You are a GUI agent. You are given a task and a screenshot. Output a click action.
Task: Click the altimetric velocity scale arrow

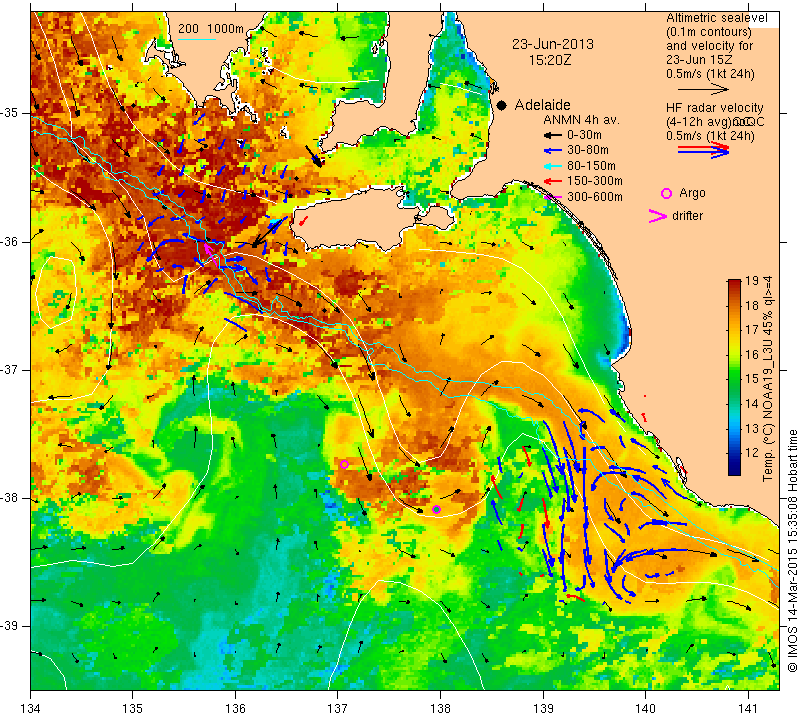[703, 89]
